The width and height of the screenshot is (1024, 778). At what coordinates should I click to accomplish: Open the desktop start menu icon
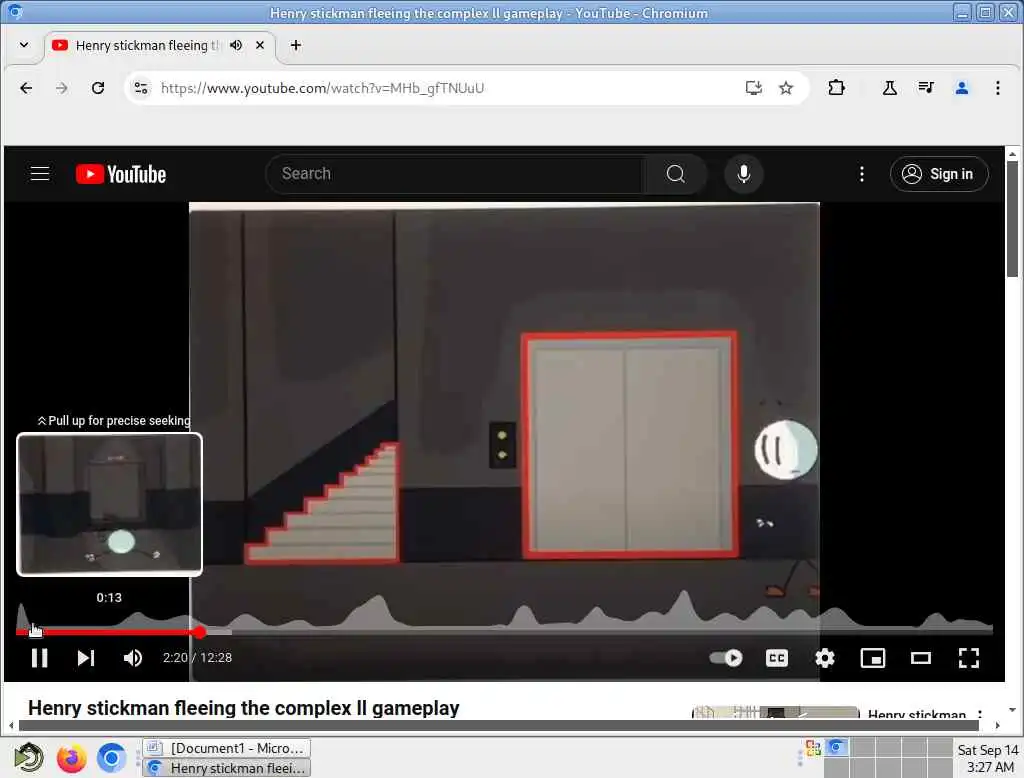(x=29, y=758)
